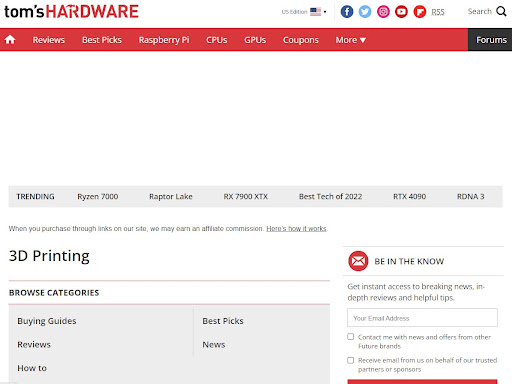This screenshot has height=384, width=512.
Task: Open the Coupons nav item
Action: click(301, 40)
